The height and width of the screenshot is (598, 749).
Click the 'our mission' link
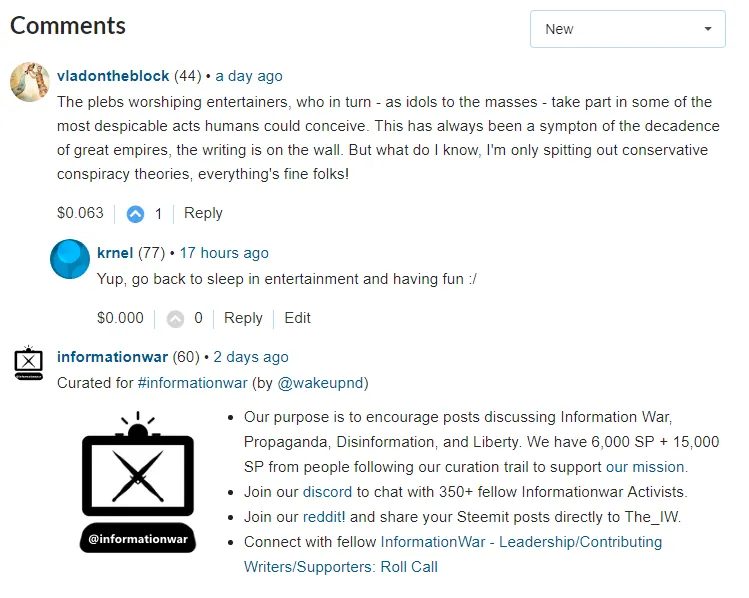tap(645, 467)
